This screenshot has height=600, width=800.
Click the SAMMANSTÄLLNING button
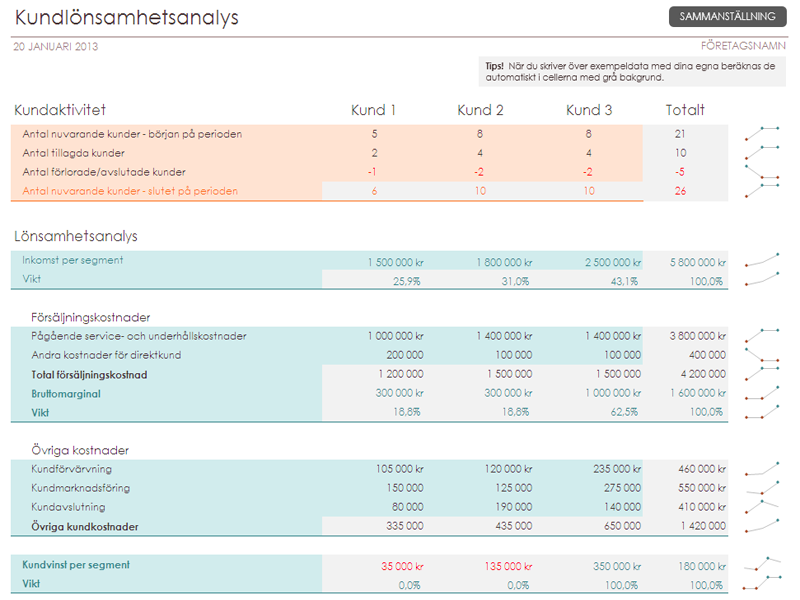coord(727,16)
